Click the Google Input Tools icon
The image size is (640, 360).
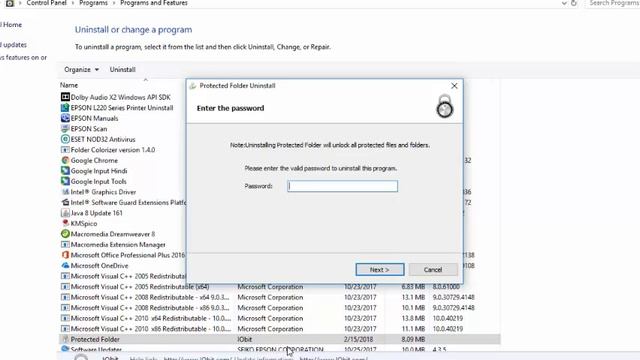(x=65, y=181)
